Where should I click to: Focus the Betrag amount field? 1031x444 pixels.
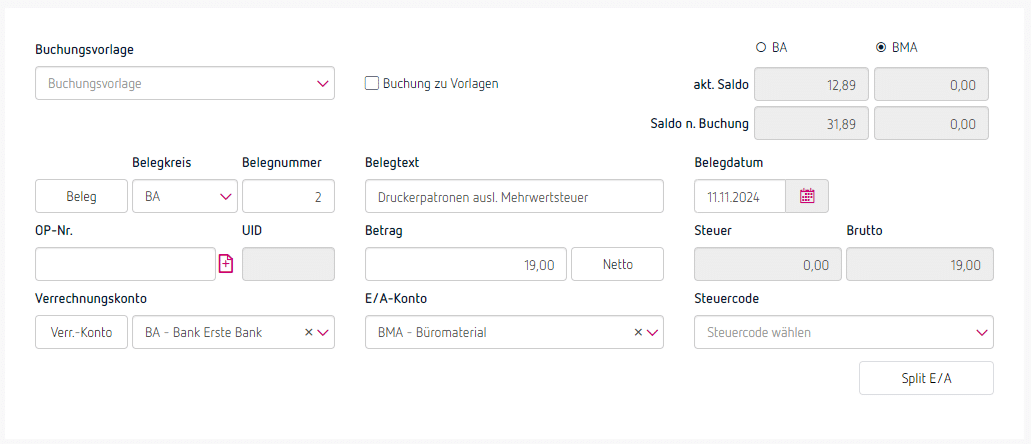click(x=466, y=265)
